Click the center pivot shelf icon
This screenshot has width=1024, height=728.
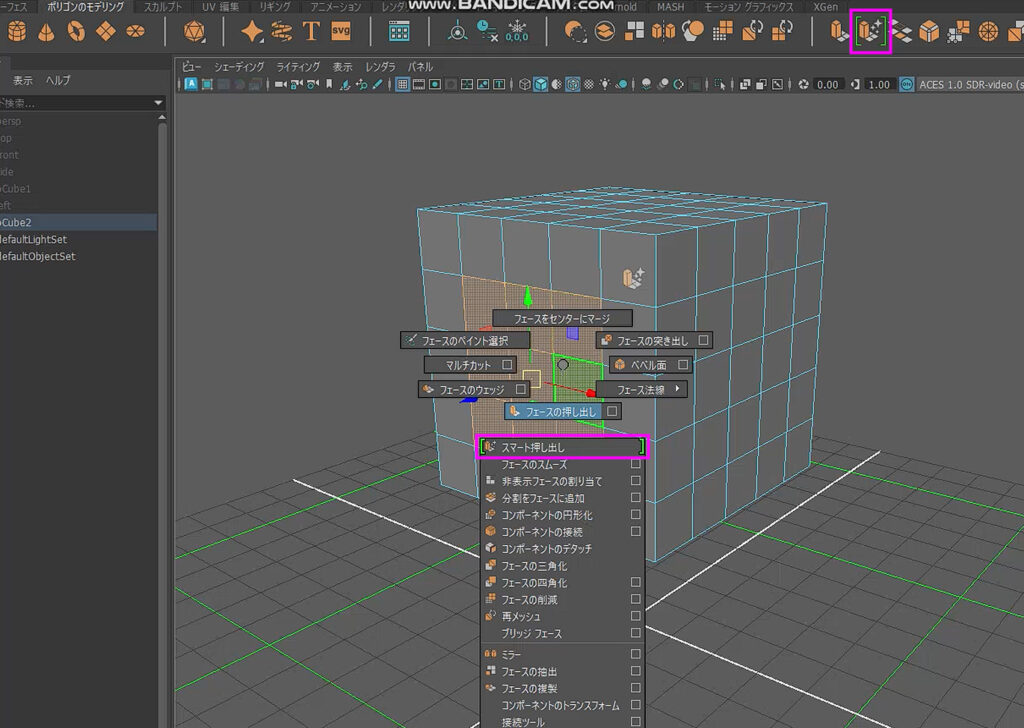[457, 31]
